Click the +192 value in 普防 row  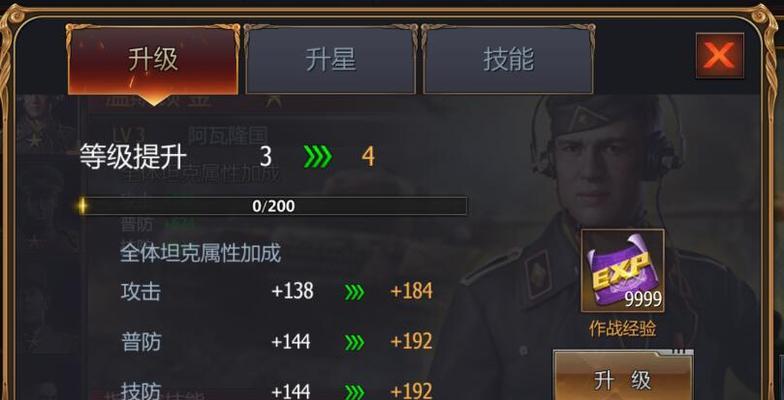412,342
